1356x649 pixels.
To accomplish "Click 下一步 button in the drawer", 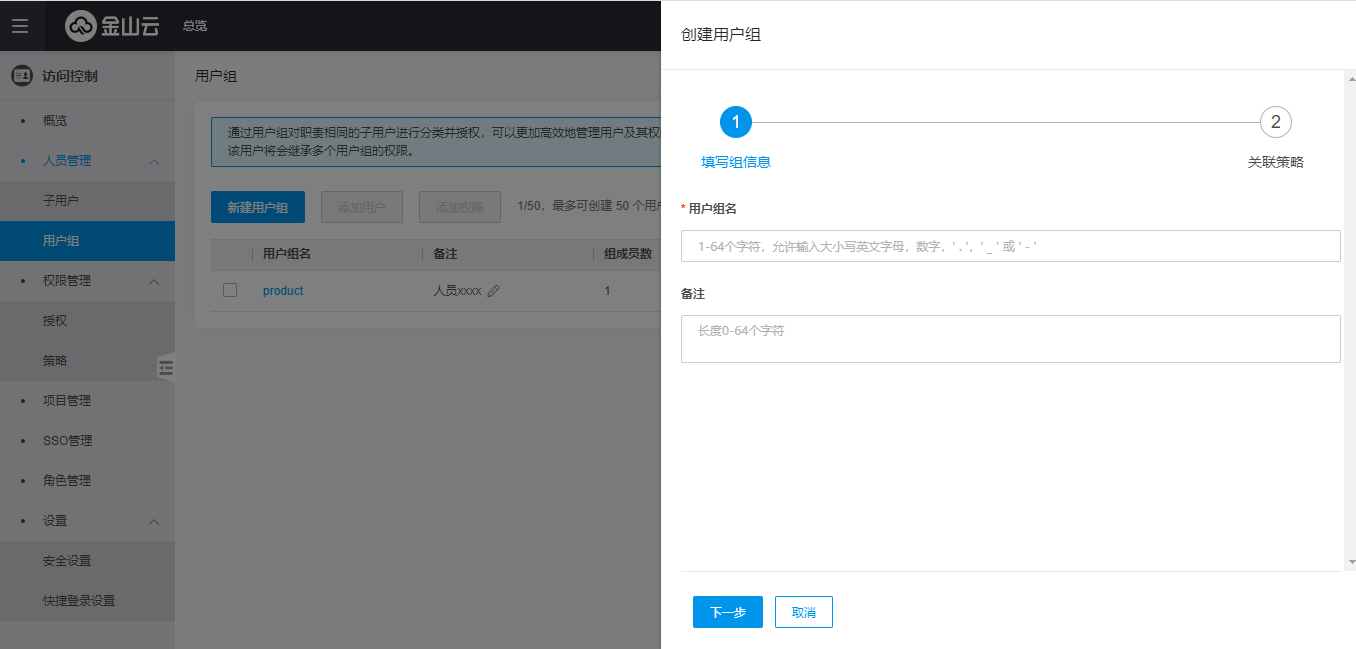I will click(728, 612).
